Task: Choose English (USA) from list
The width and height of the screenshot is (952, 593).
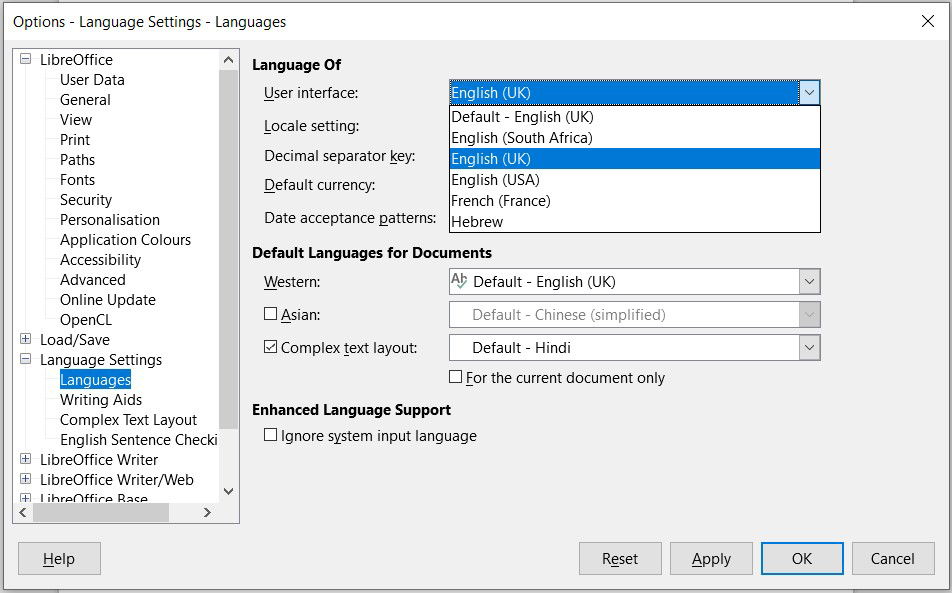Action: [x=634, y=180]
